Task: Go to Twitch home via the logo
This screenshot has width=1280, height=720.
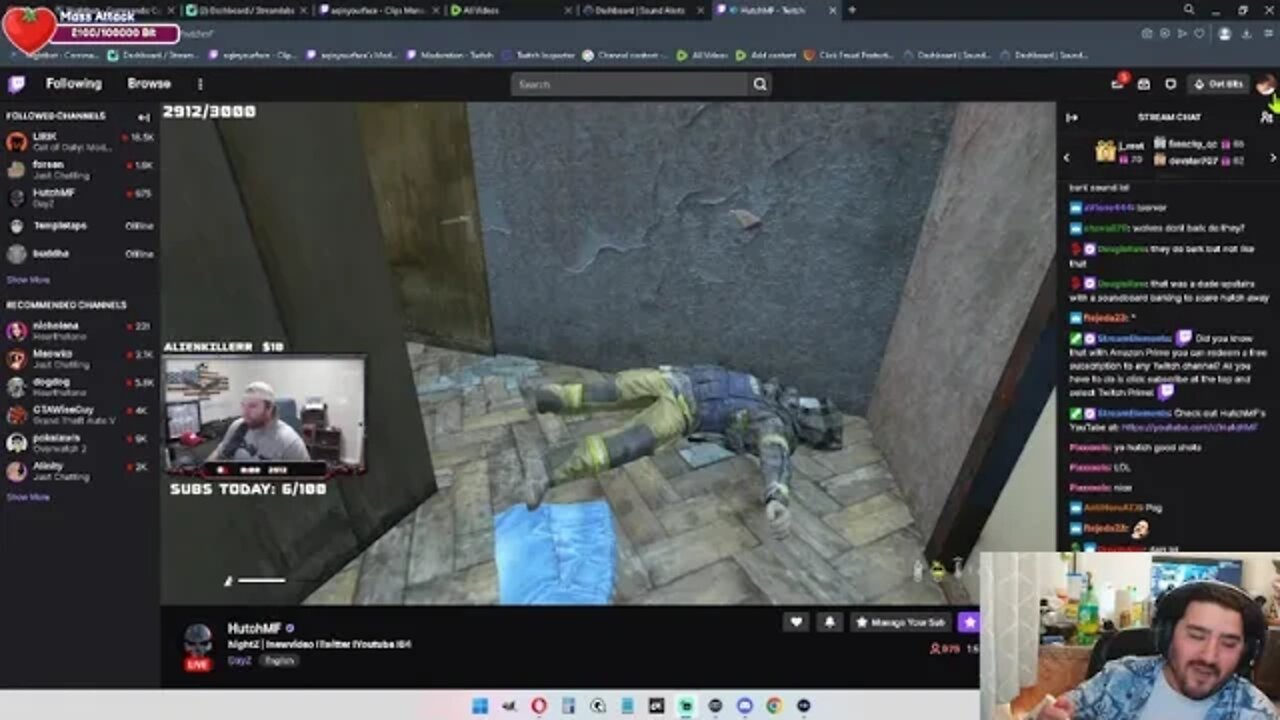Action: 16,84
